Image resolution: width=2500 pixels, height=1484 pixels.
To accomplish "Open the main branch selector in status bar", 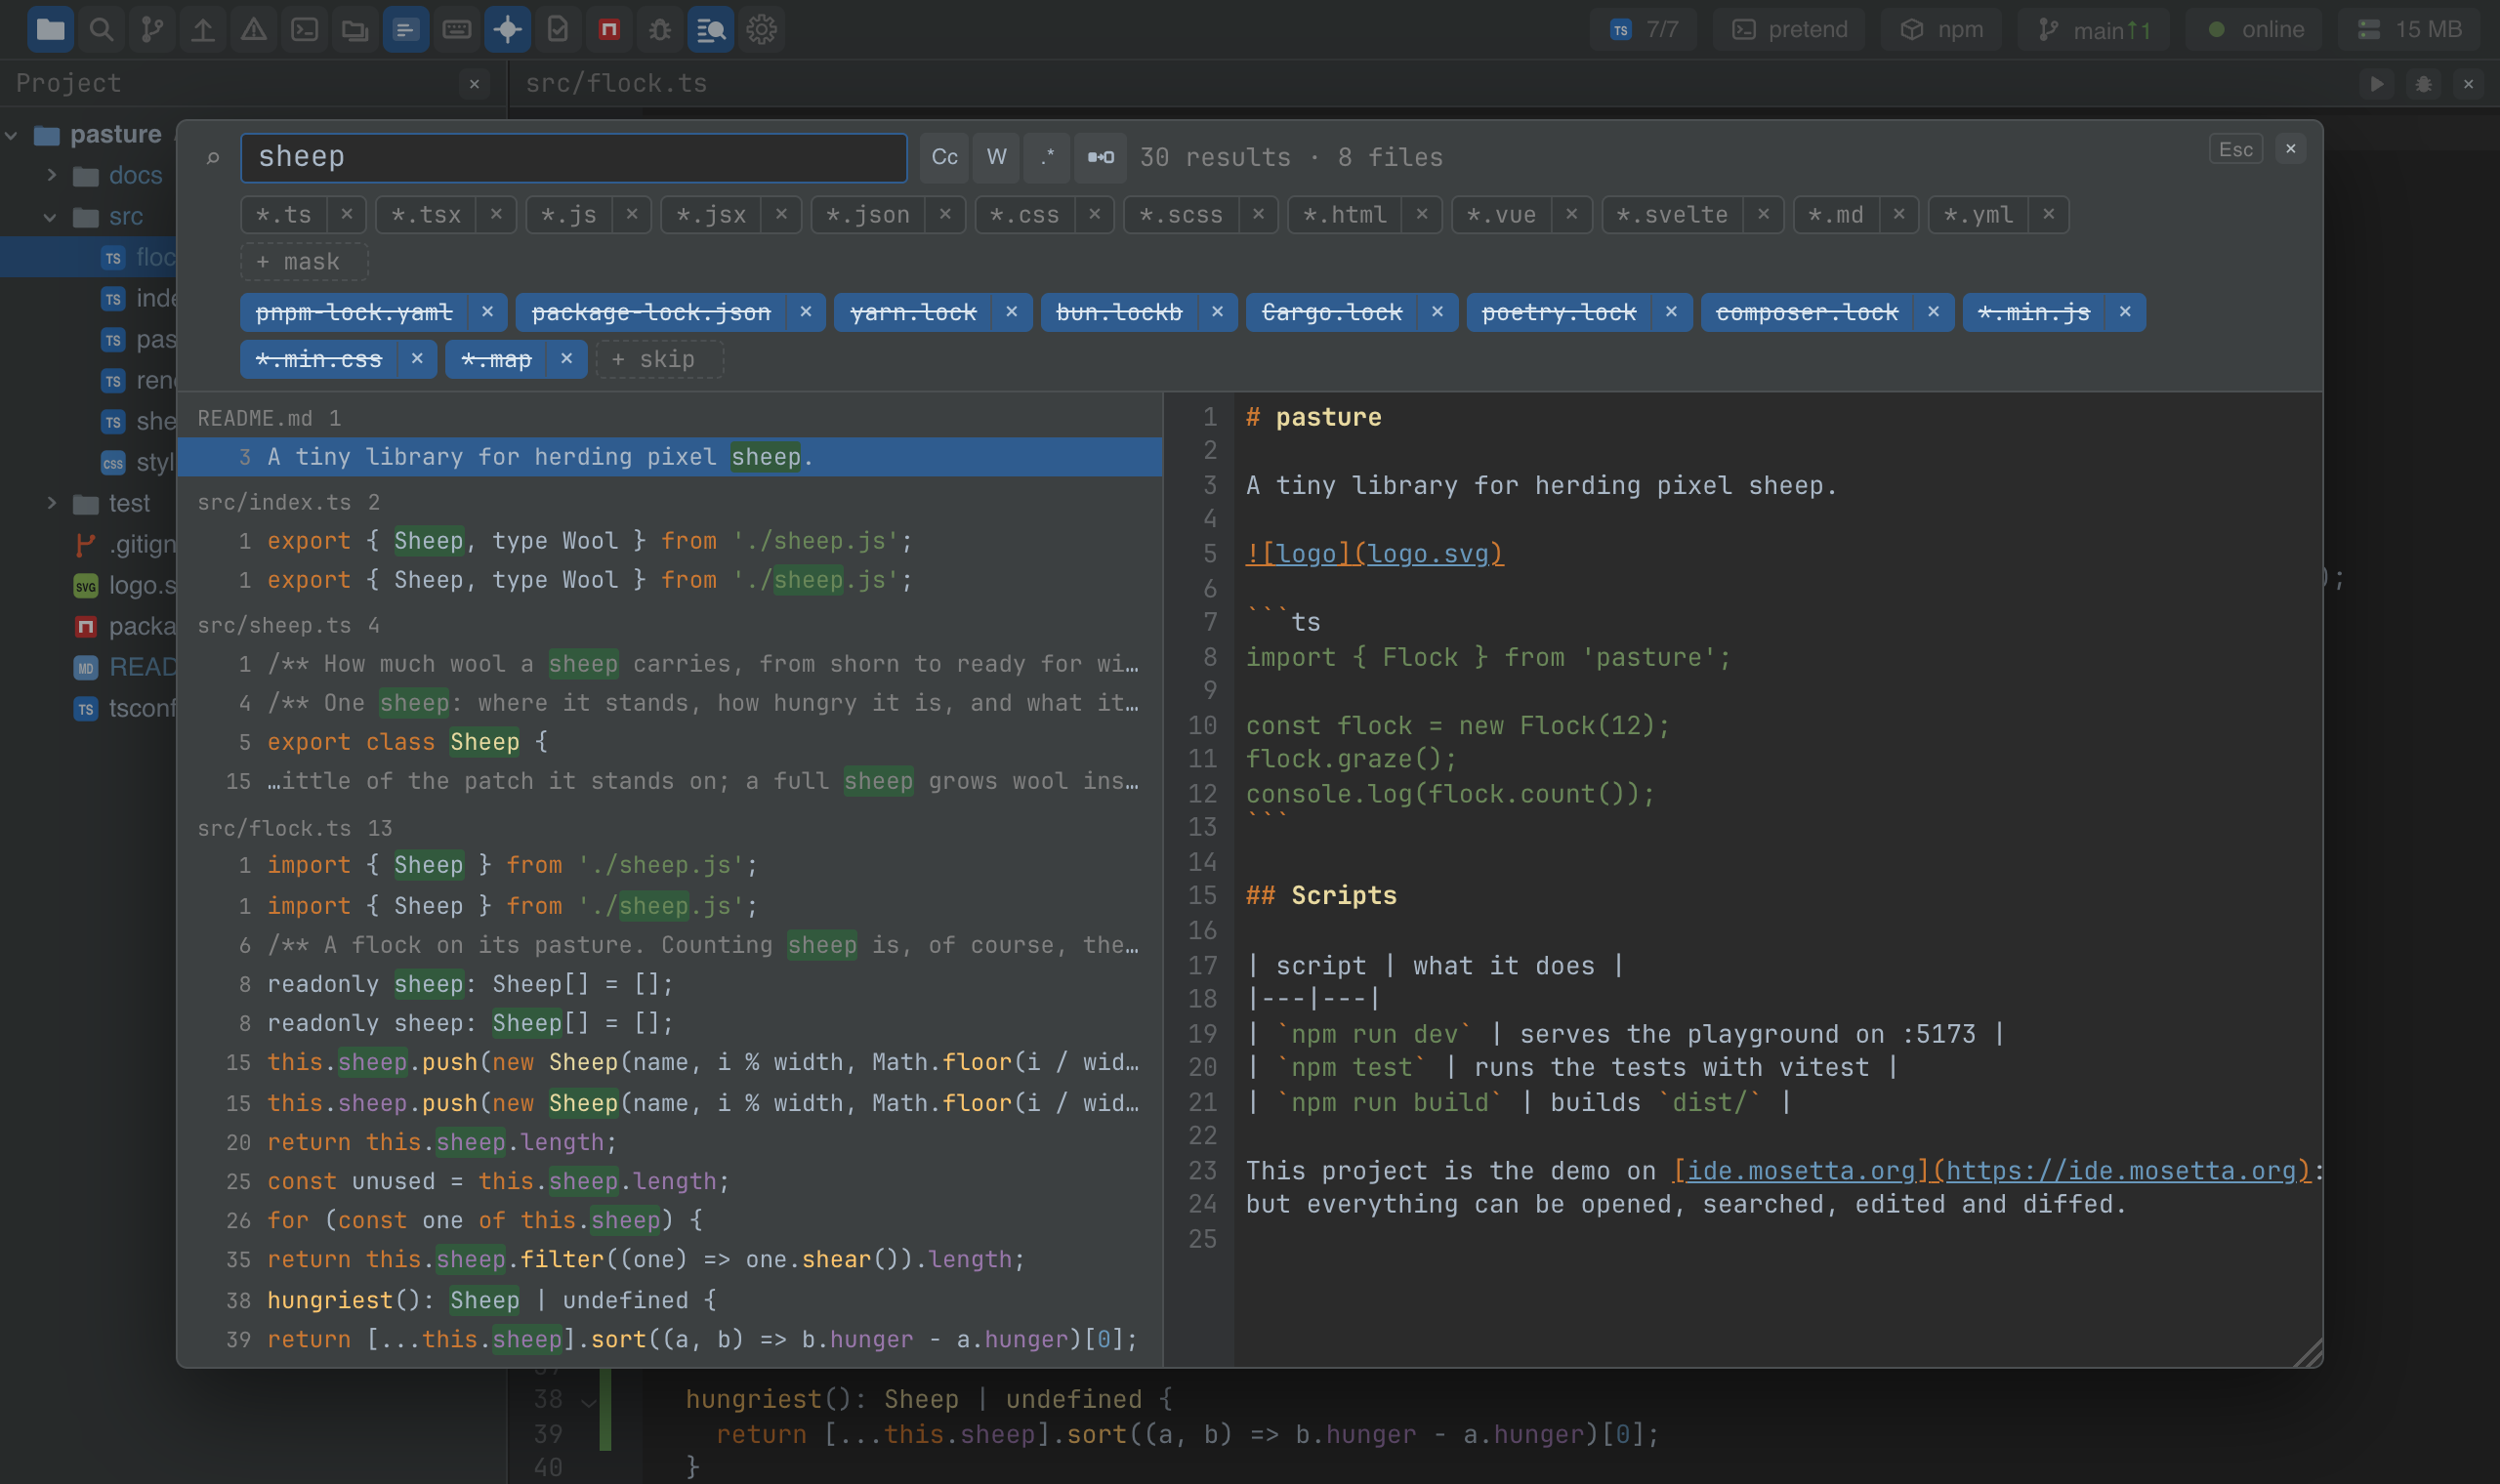I will [x=2093, y=29].
